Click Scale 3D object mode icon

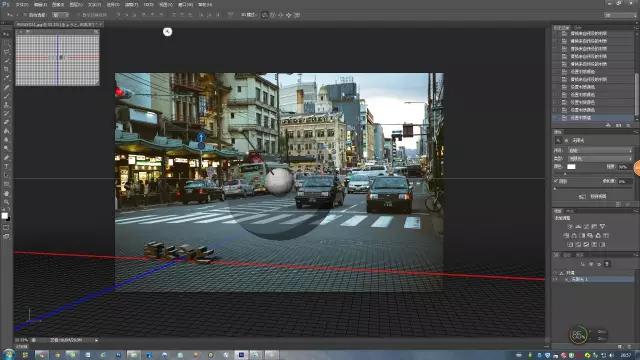(x=297, y=15)
